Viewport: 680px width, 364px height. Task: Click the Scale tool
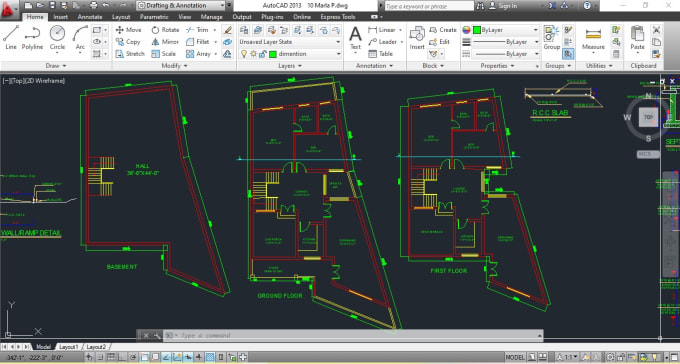tap(163, 54)
